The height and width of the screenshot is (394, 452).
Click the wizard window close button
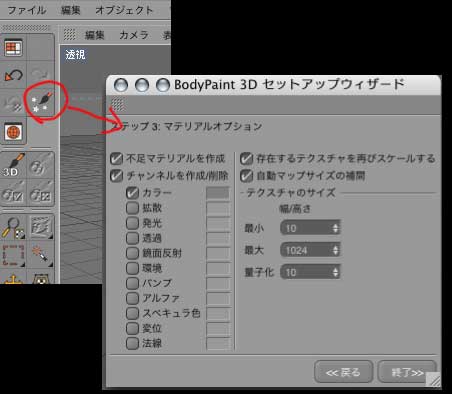(x=121, y=85)
